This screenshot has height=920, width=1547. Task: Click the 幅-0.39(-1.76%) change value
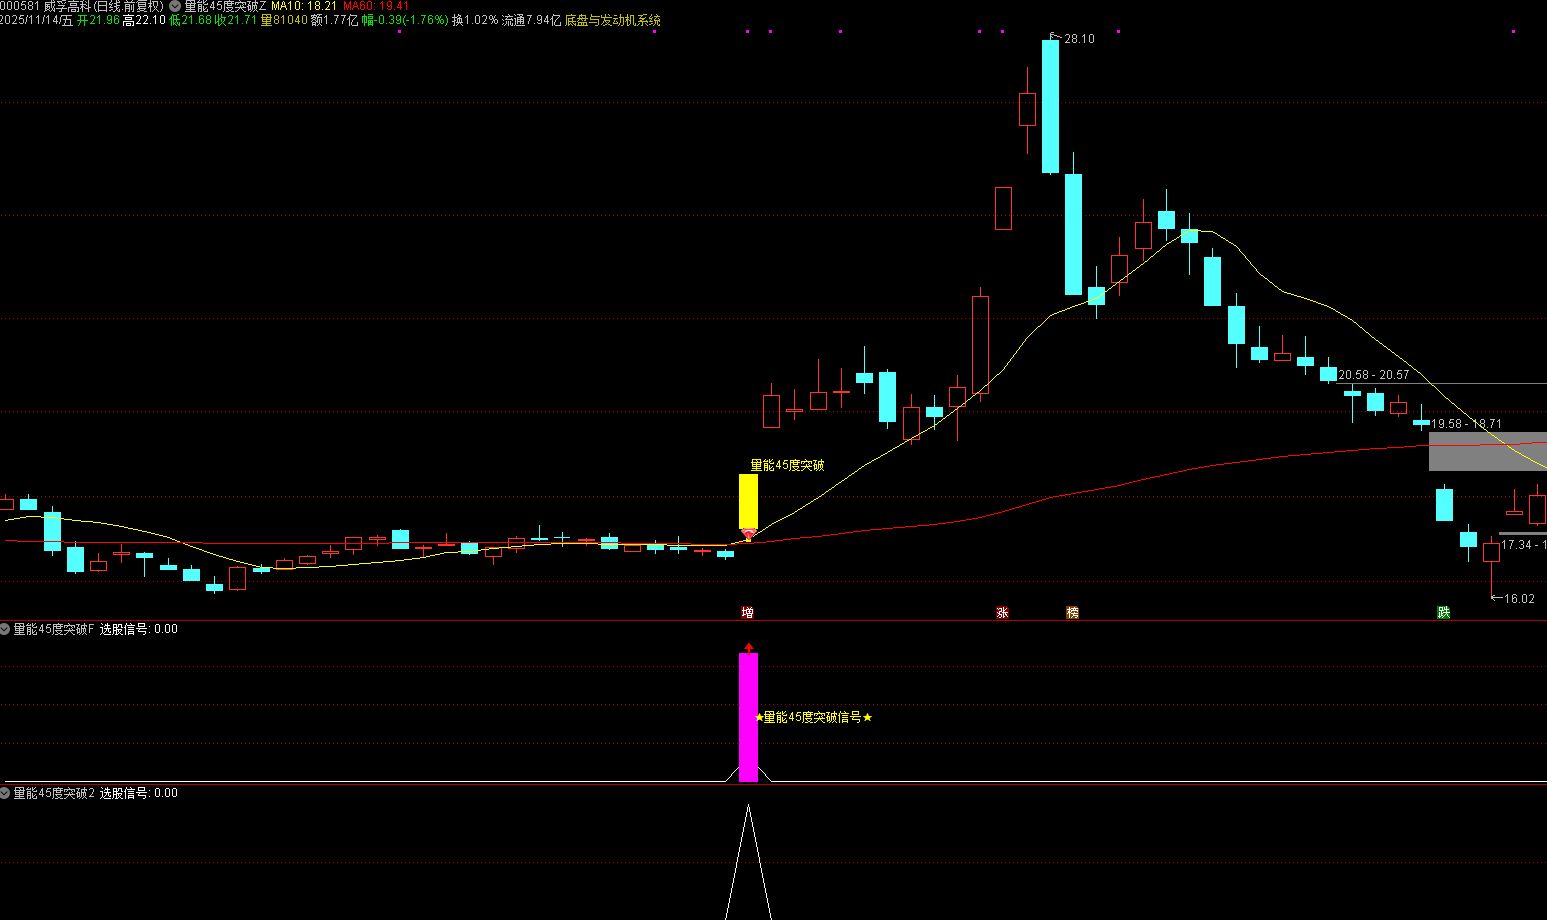405,20
